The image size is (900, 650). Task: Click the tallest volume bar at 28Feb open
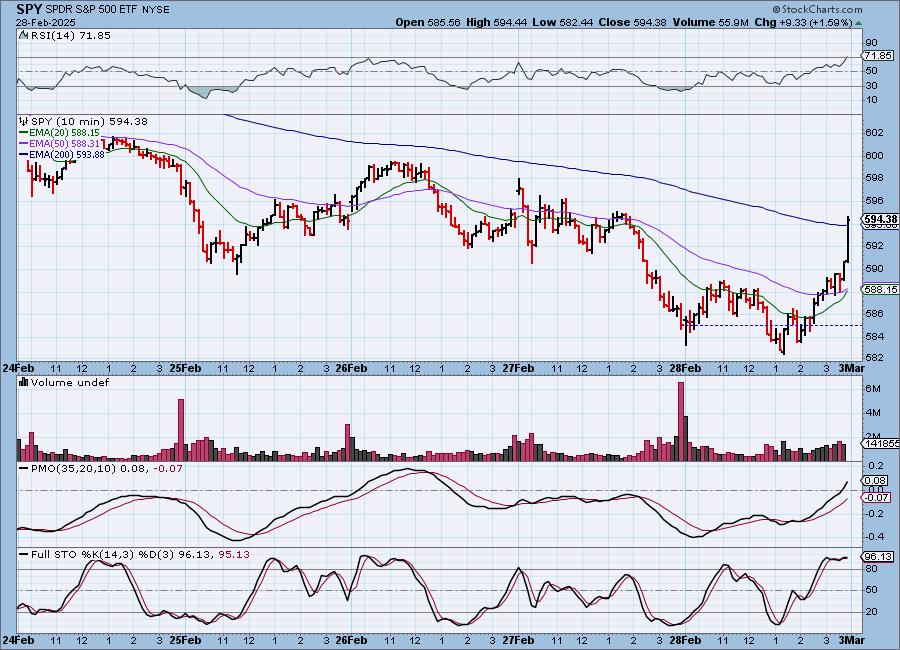681,421
